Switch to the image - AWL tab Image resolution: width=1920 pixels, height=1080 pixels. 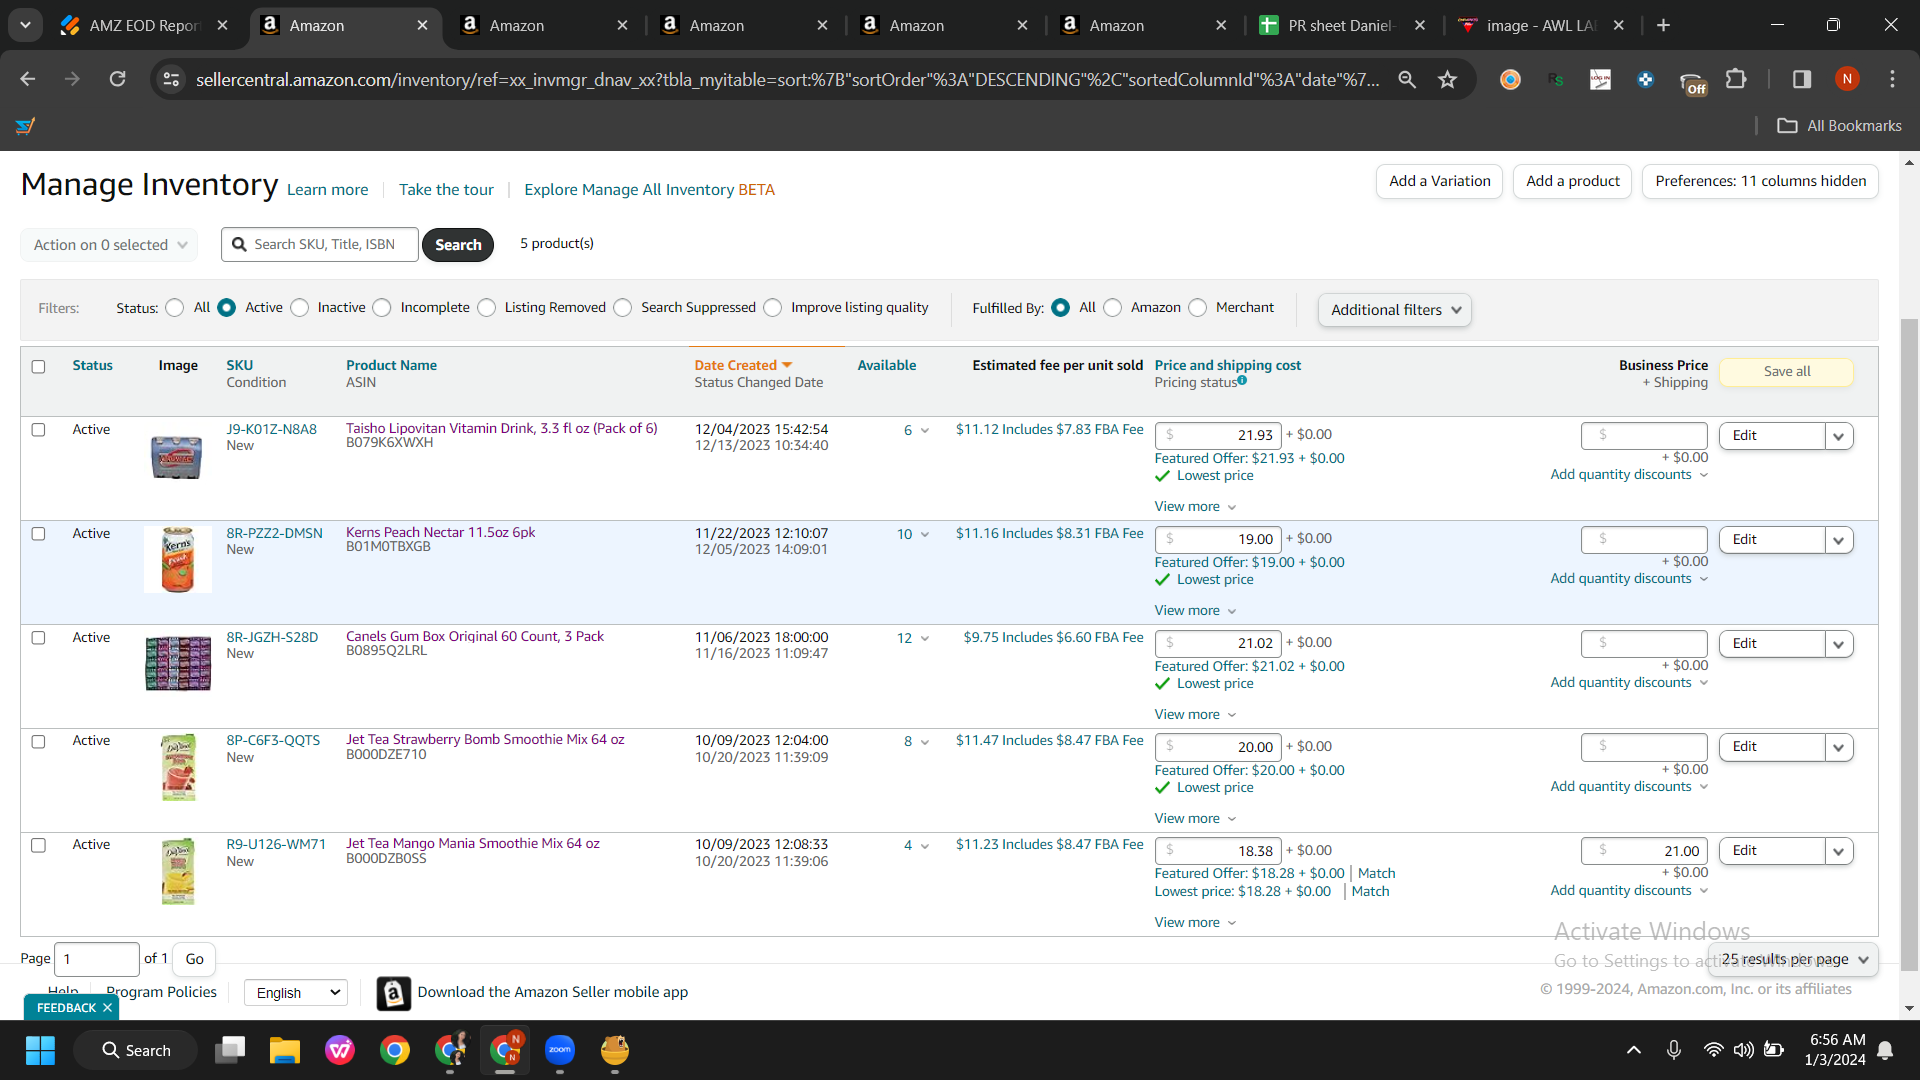coord(1541,26)
